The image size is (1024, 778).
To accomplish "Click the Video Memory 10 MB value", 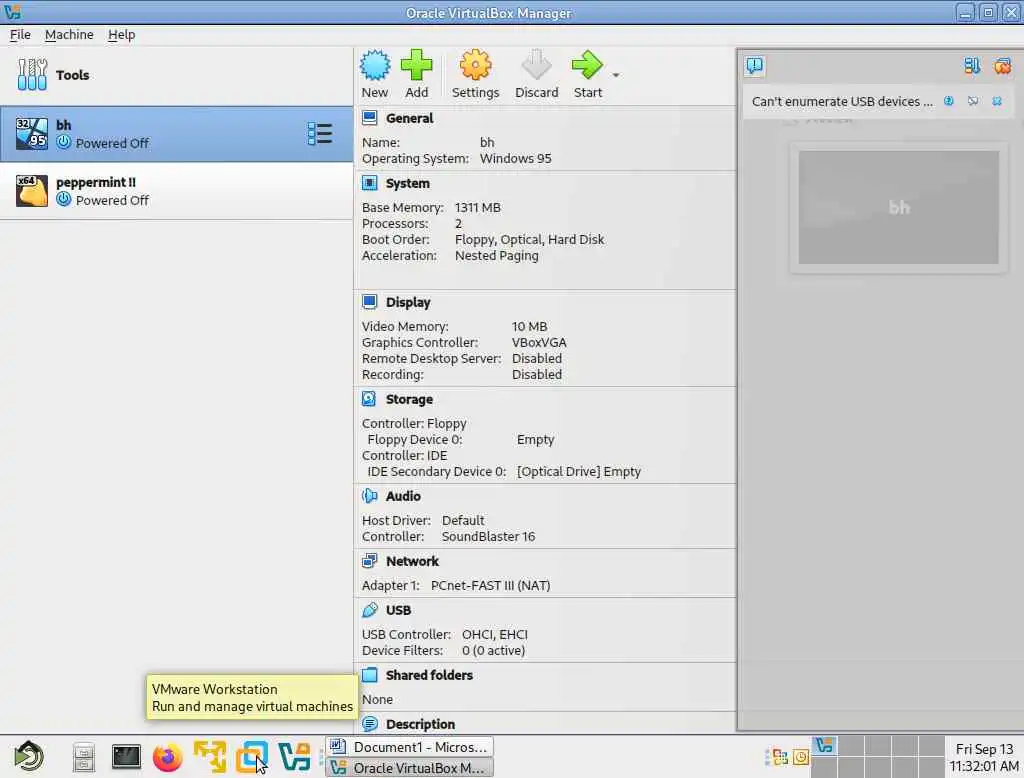I will click(530, 326).
